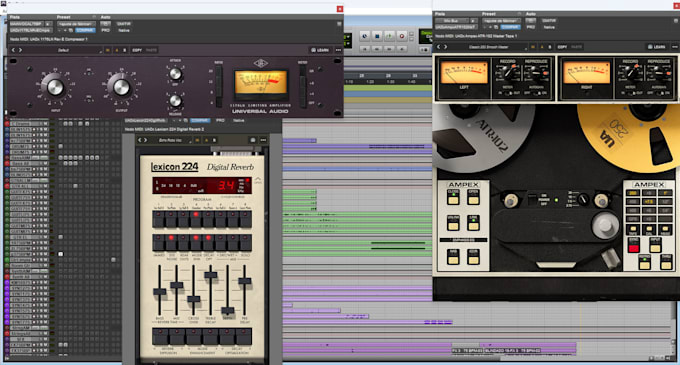Click COPY in the Ampex ATR-102 toolbar
The image size is (680, 365).
562,47
